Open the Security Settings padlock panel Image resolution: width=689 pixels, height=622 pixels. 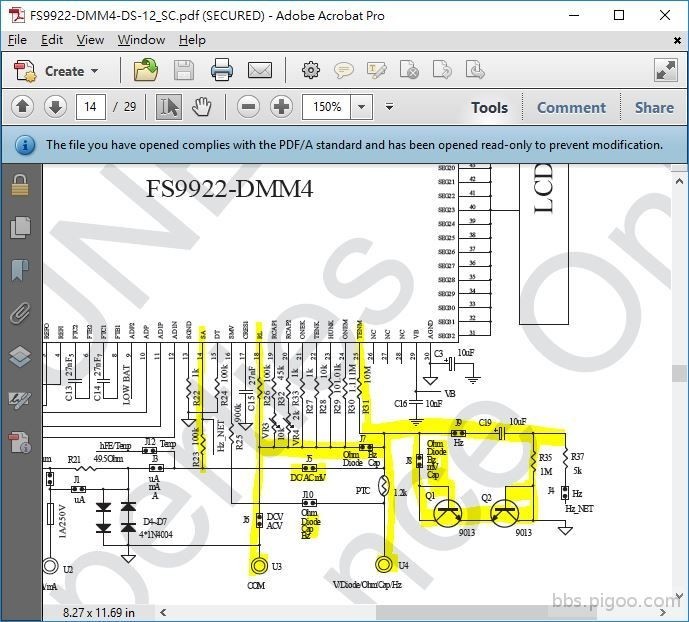pyautogui.click(x=20, y=185)
